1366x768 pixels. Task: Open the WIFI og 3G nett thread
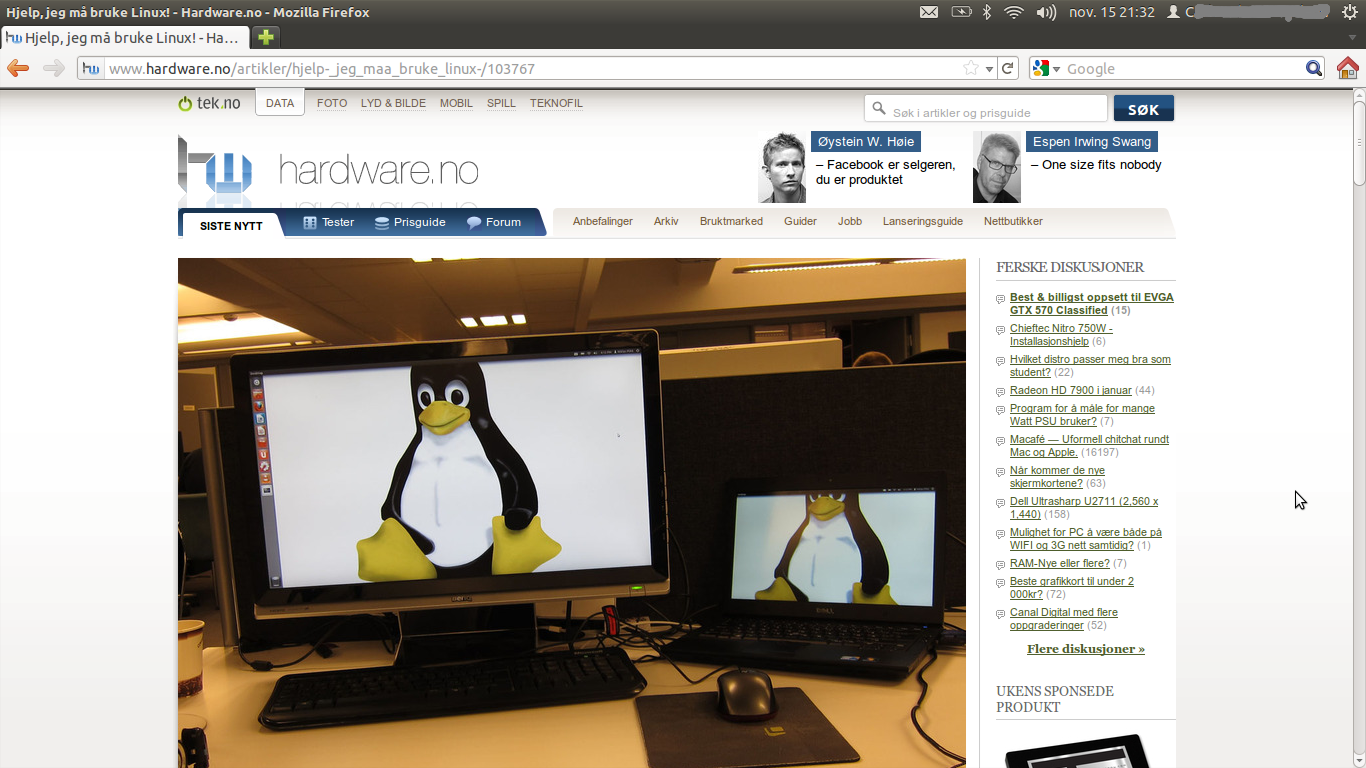point(1086,539)
